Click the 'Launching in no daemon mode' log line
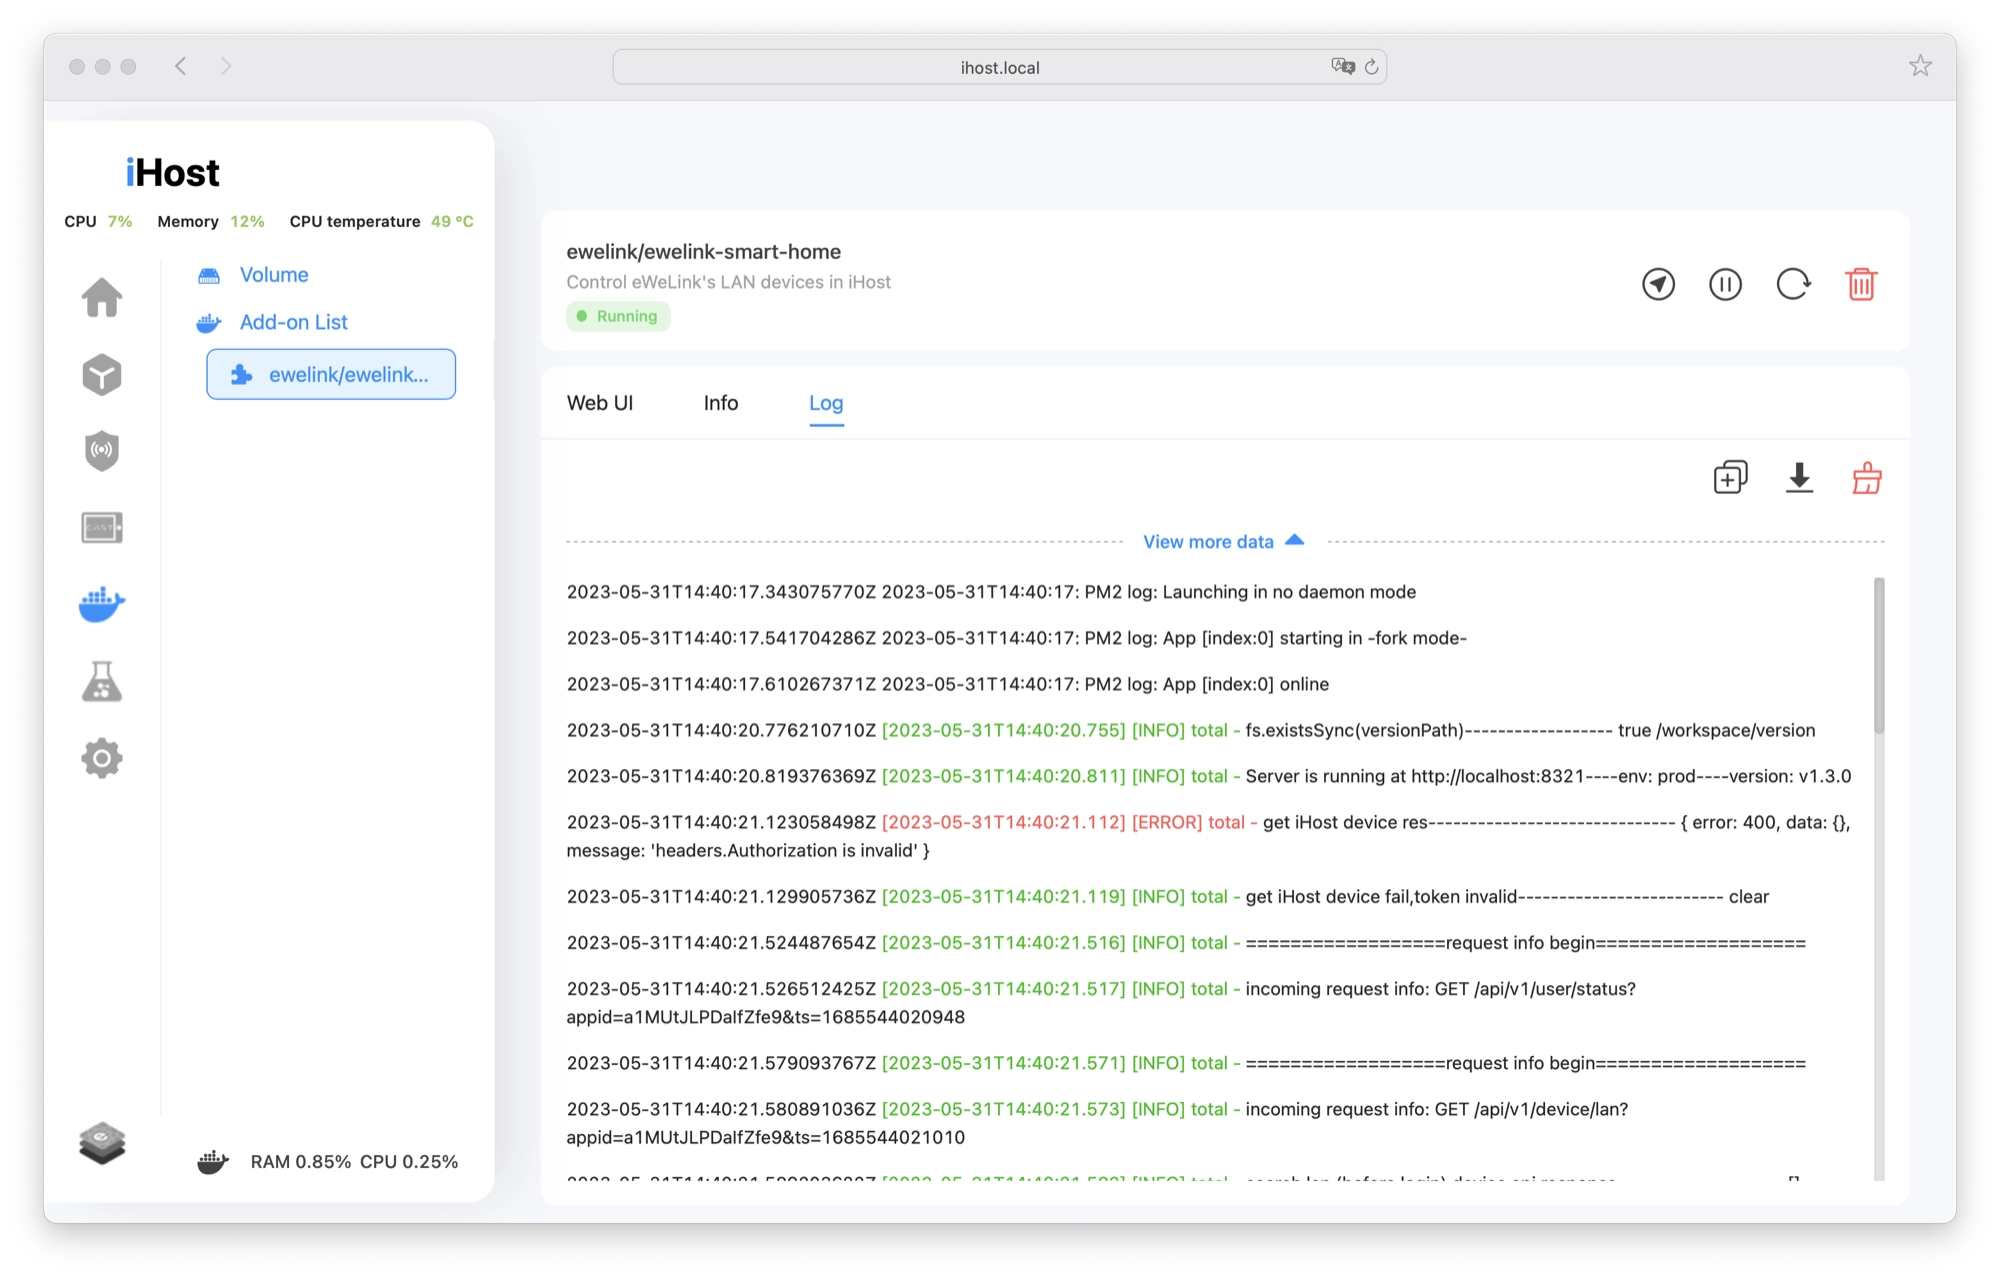Image resolution: width=2000 pixels, height=1277 pixels. 991,592
